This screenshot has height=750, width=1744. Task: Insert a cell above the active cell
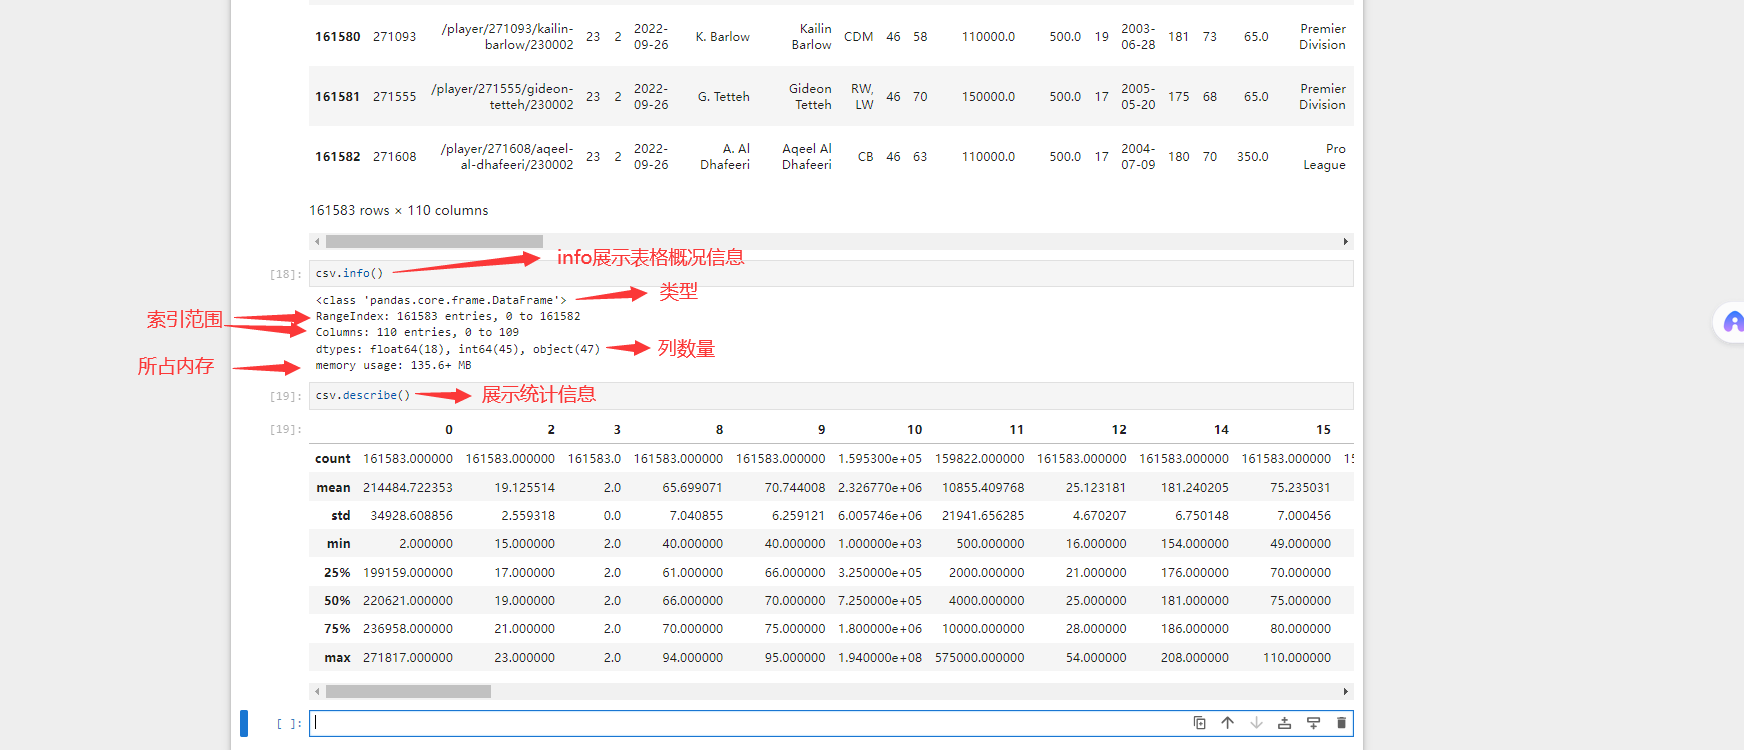(1285, 723)
